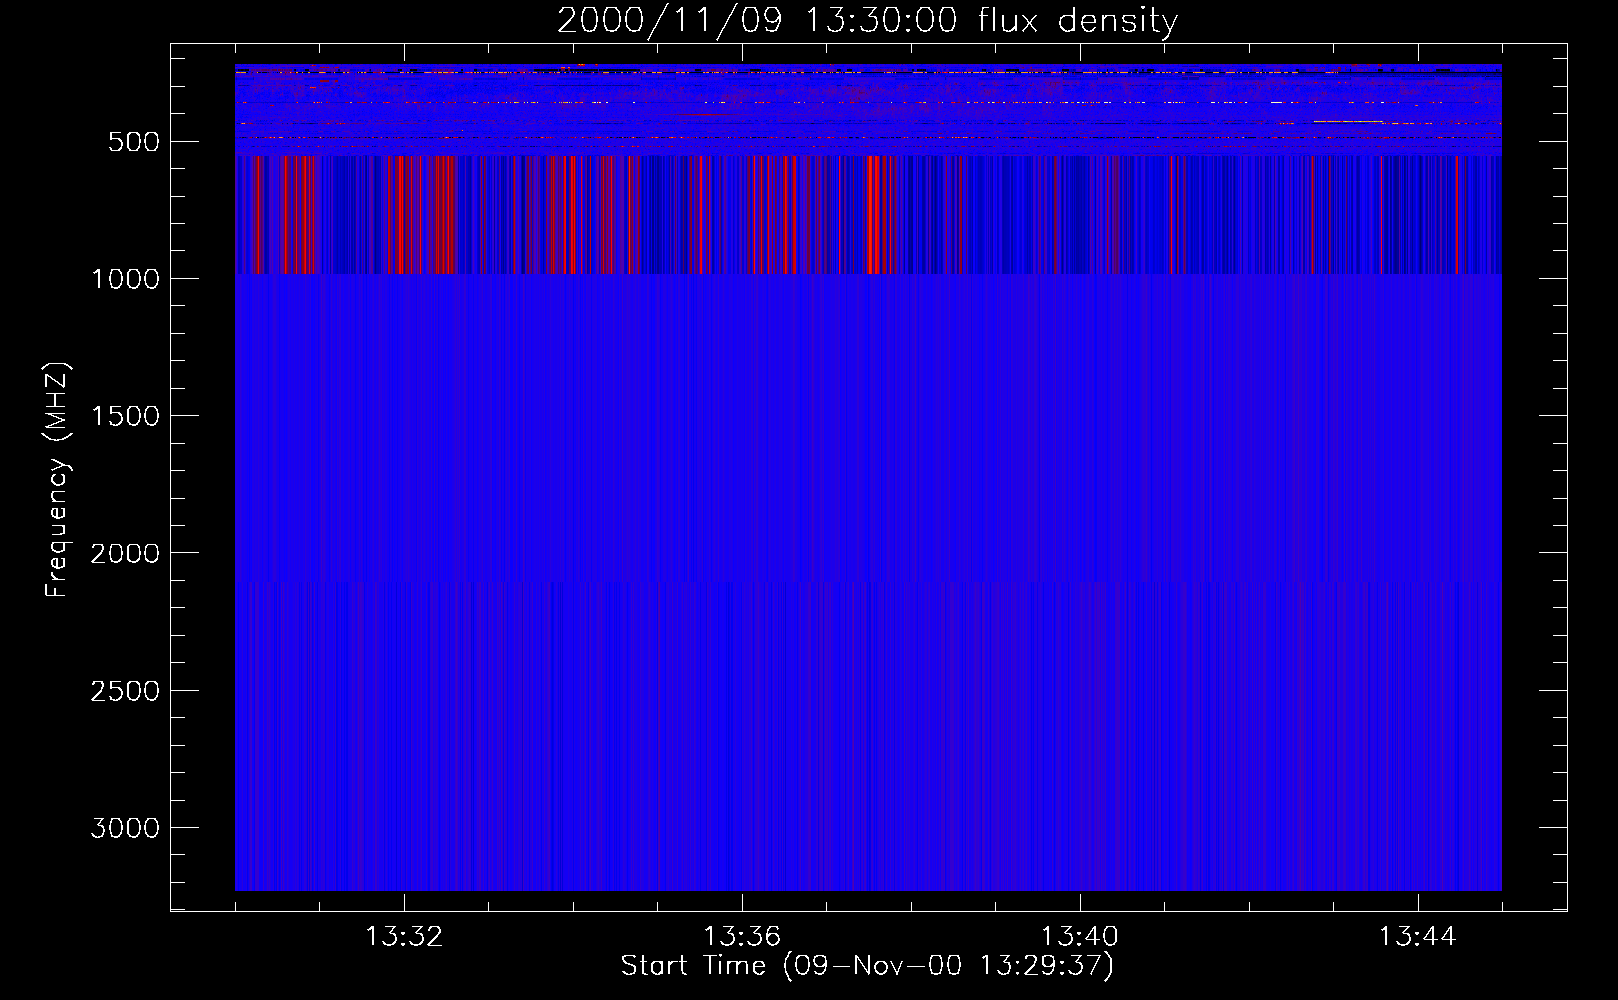Click the 13:32 time tick label

pos(404,937)
